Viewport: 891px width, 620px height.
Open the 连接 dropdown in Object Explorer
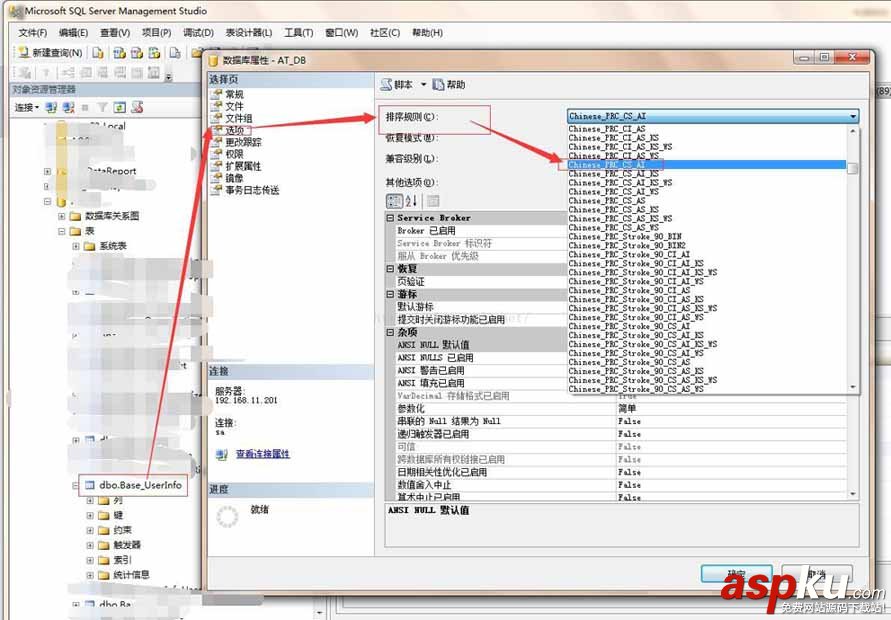[x=27, y=107]
